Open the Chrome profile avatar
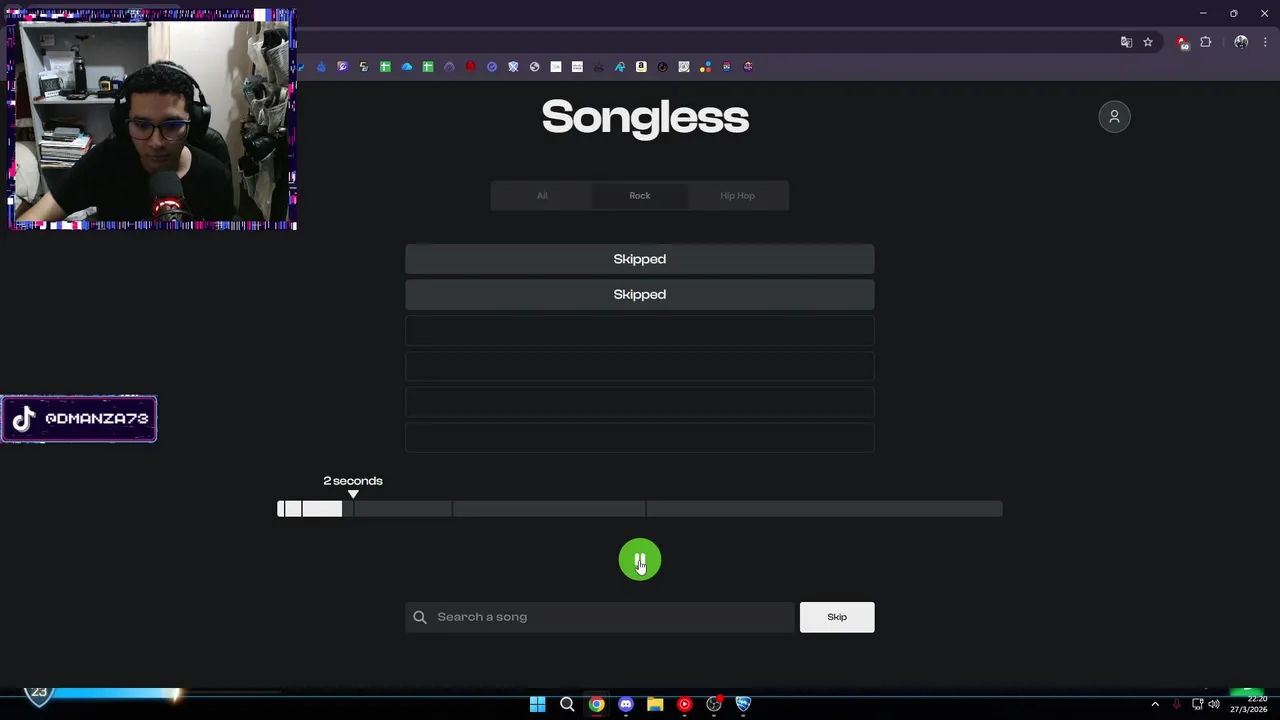 [1241, 42]
